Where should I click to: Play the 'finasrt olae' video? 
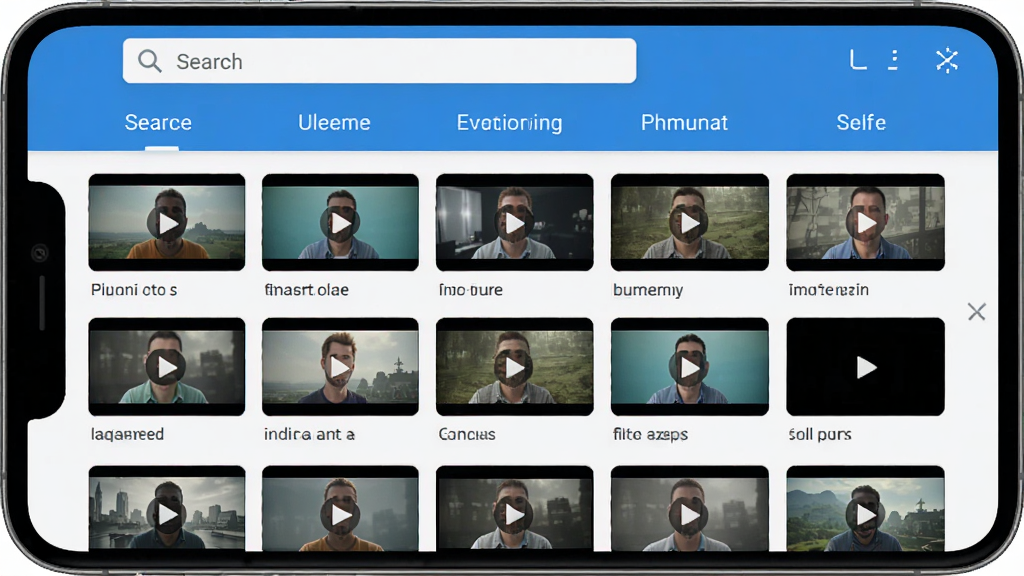point(340,223)
